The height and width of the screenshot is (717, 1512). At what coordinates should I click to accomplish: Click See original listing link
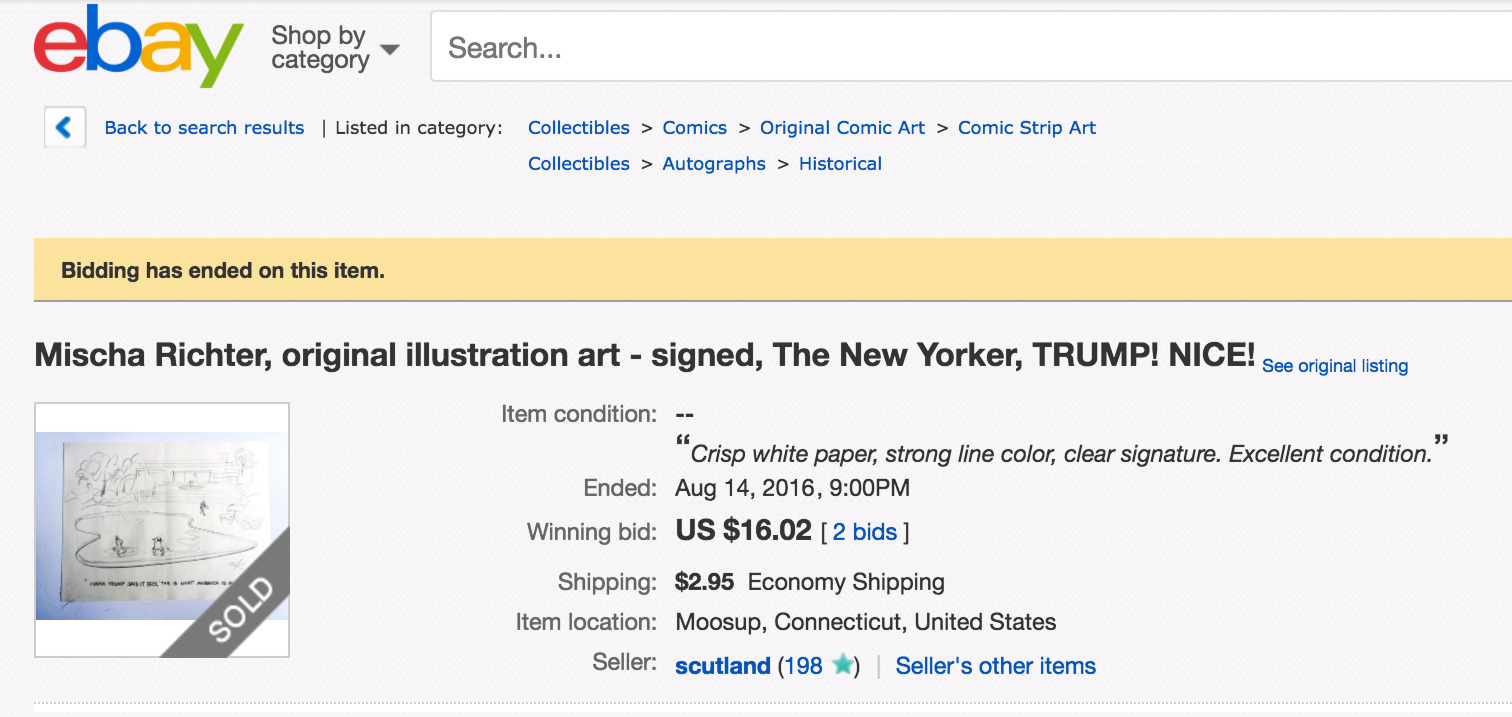click(1335, 366)
